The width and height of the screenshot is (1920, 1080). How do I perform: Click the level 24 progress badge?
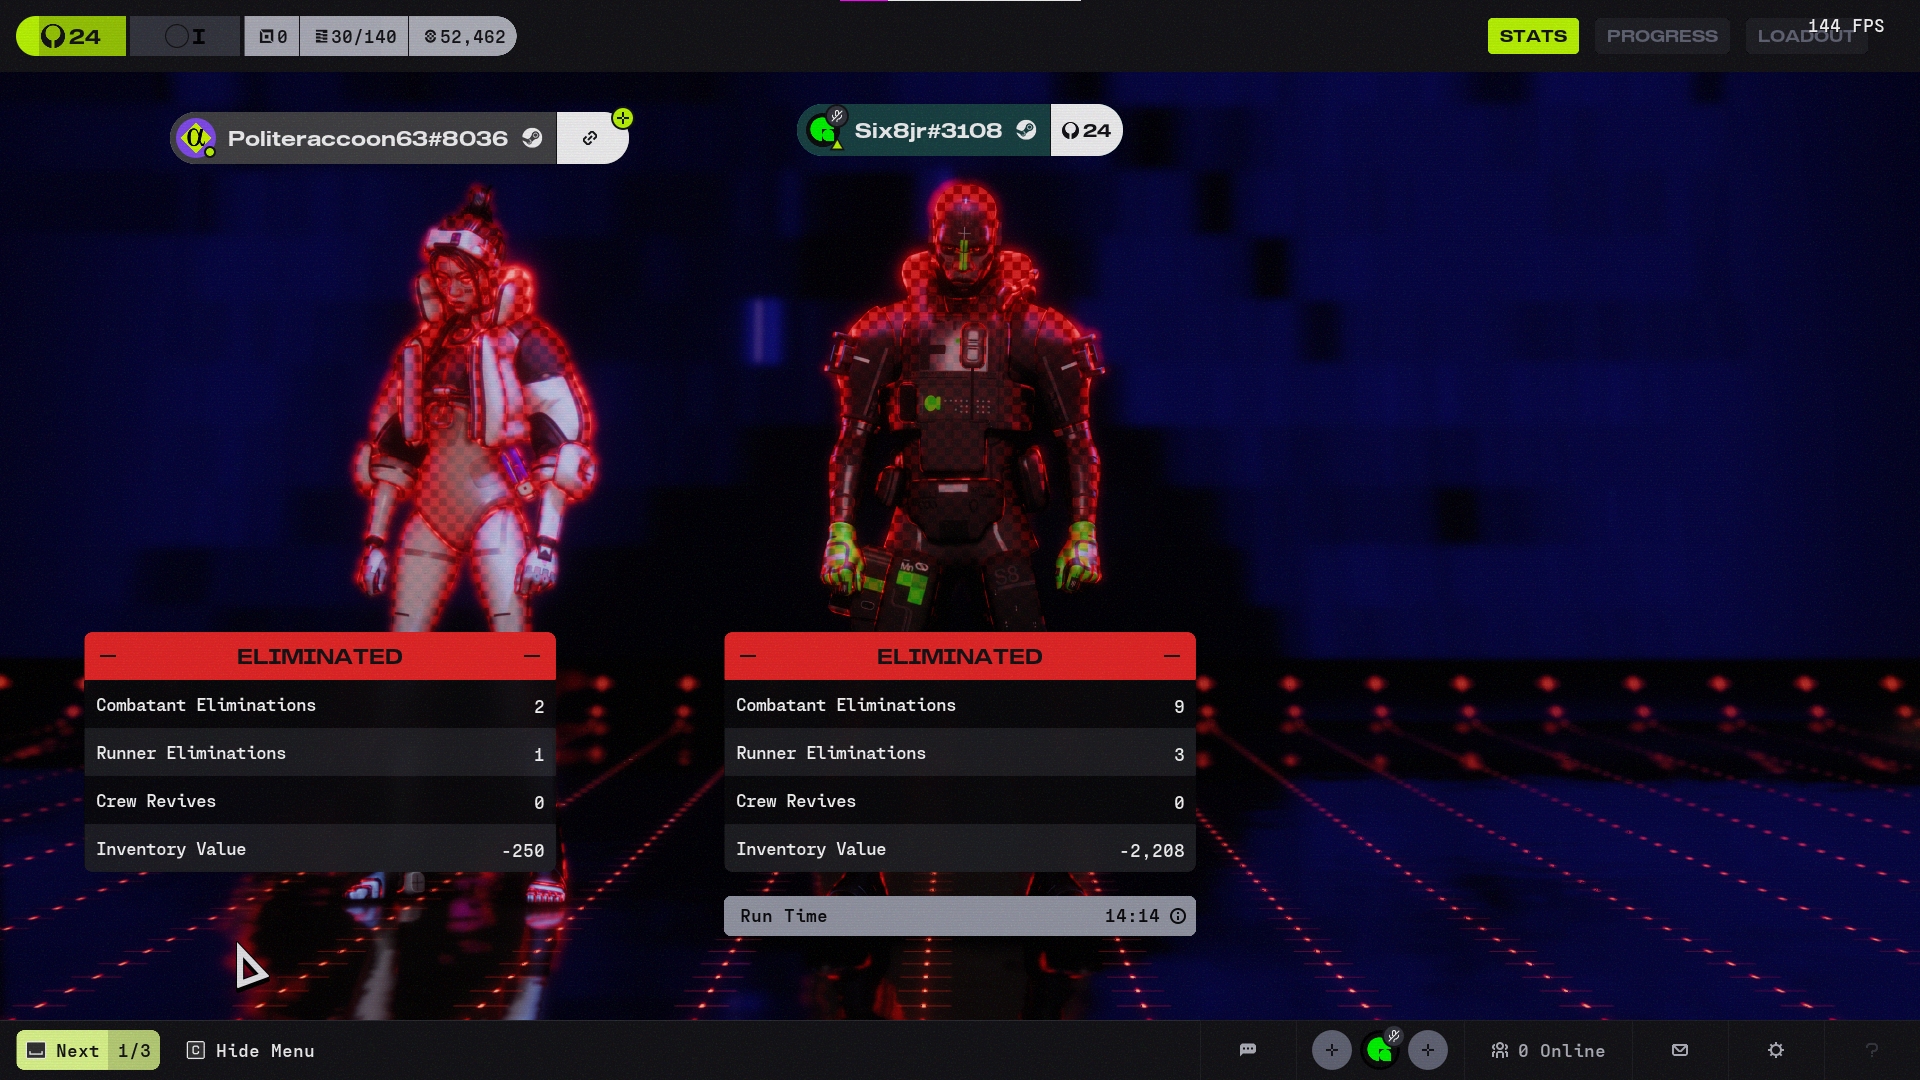71,36
